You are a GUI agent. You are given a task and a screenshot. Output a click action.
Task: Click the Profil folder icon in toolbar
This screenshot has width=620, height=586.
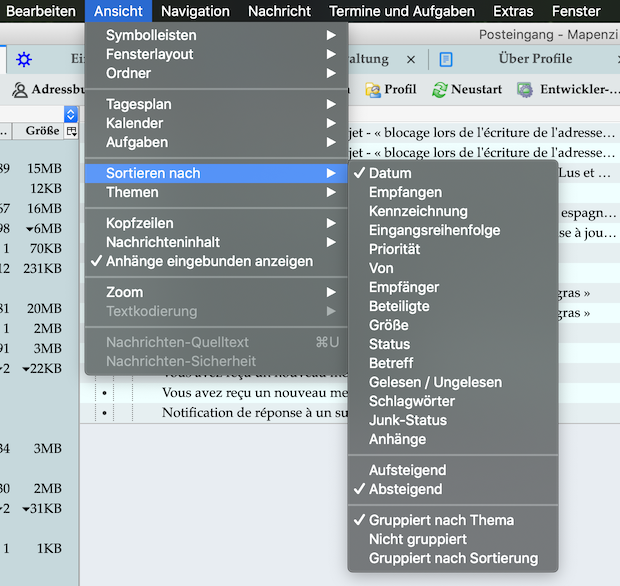point(373,90)
